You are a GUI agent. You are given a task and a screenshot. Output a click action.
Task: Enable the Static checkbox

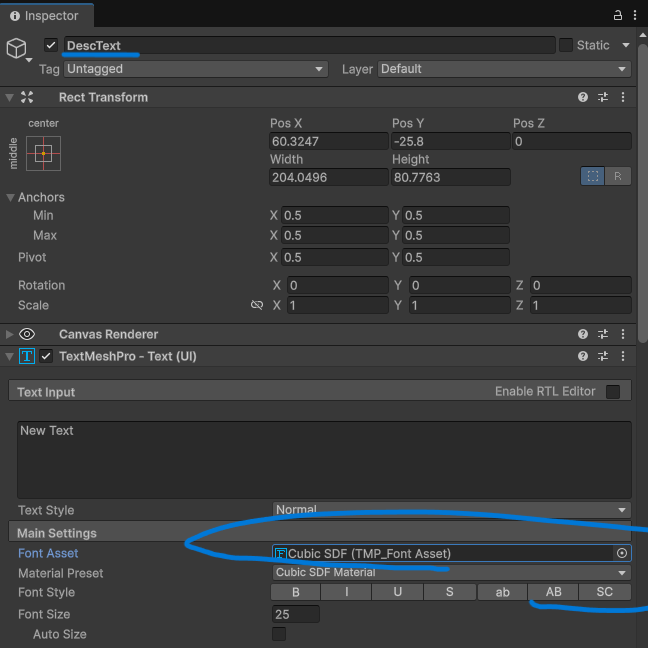pos(566,45)
